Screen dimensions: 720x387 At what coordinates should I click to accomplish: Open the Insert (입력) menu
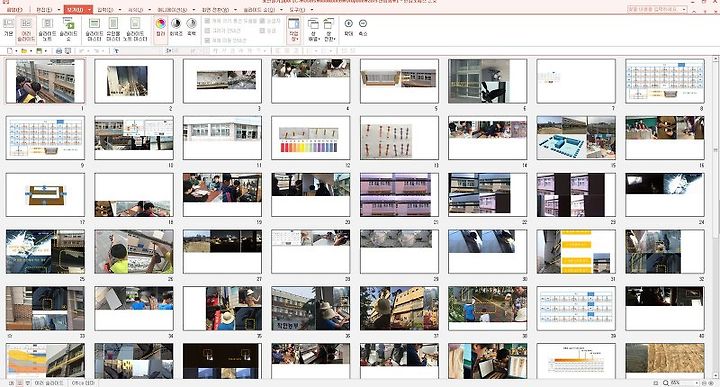(105, 10)
